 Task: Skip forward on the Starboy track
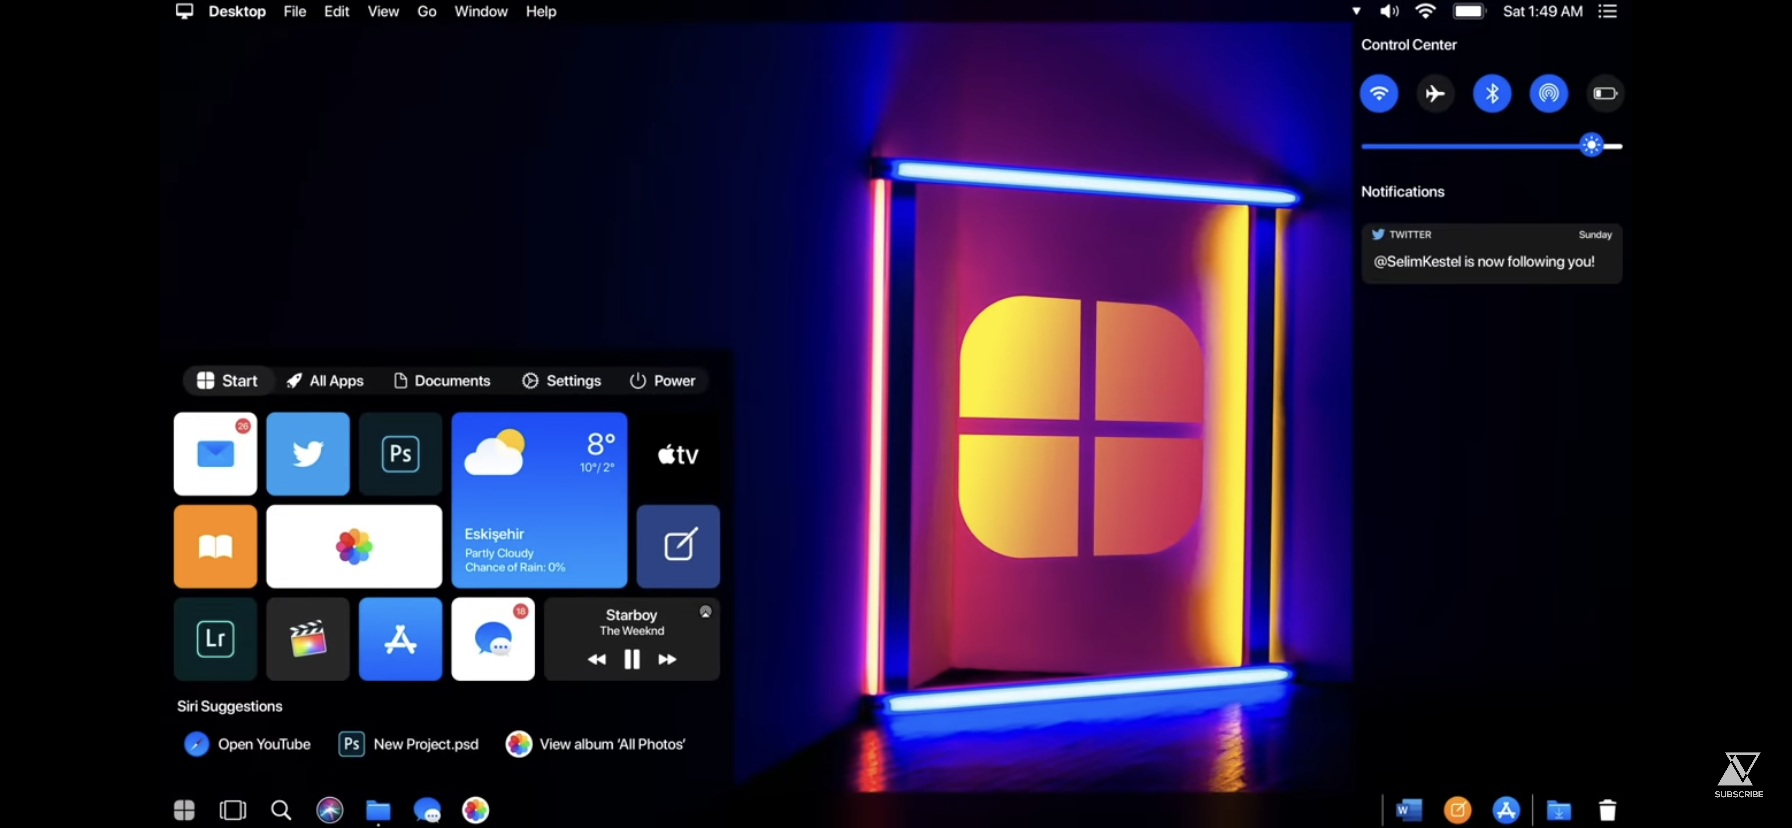click(x=667, y=659)
